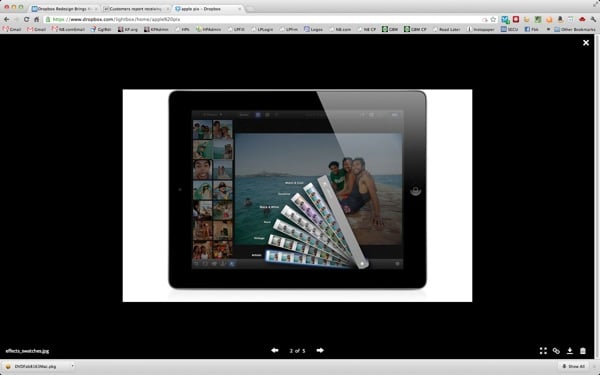
Task: Open the downloaded DVDFab png file
Action: tap(35, 367)
